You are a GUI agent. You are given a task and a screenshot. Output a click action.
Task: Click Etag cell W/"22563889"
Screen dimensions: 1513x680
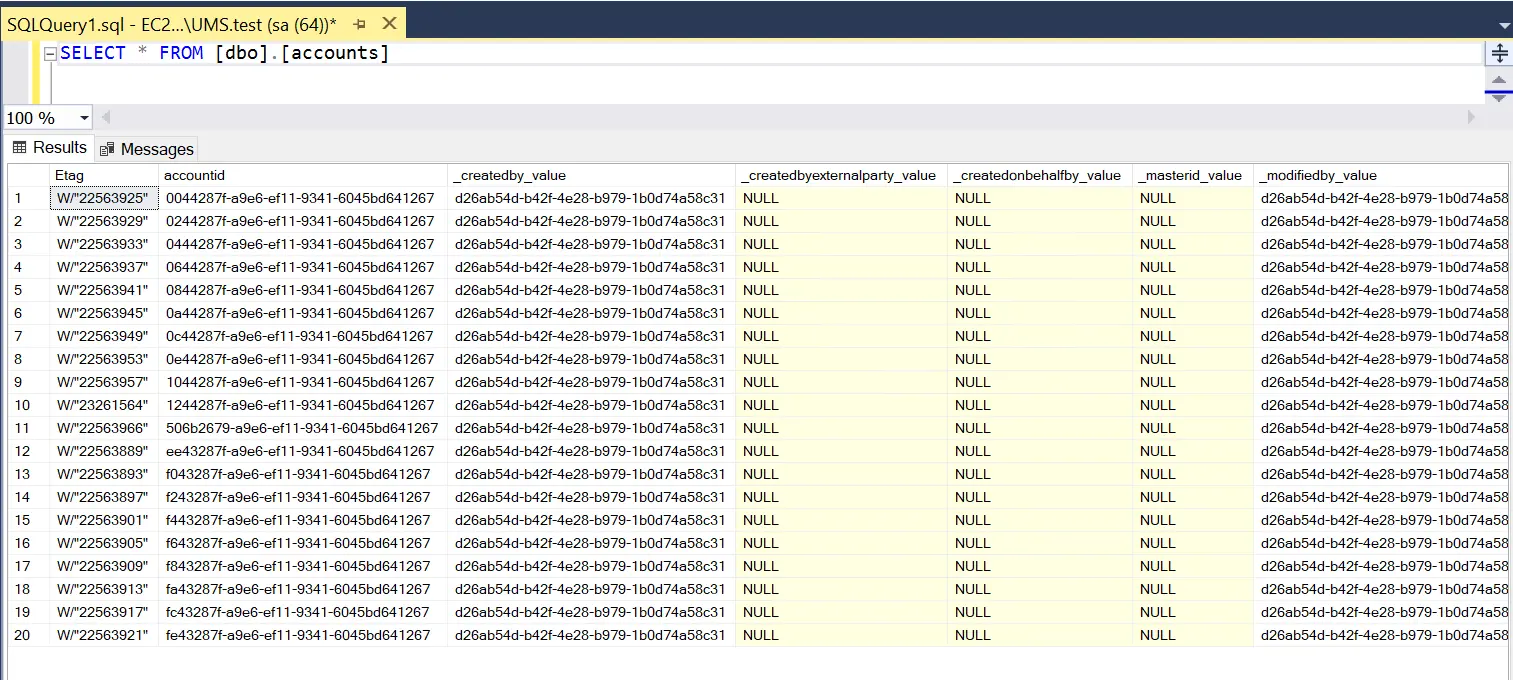tap(103, 451)
